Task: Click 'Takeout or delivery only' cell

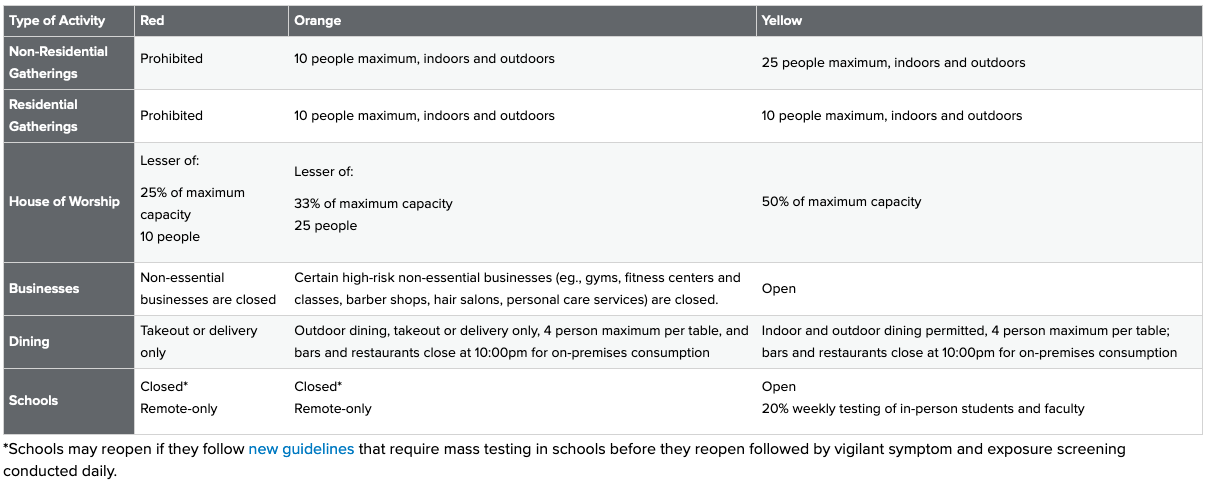Action: 198,341
